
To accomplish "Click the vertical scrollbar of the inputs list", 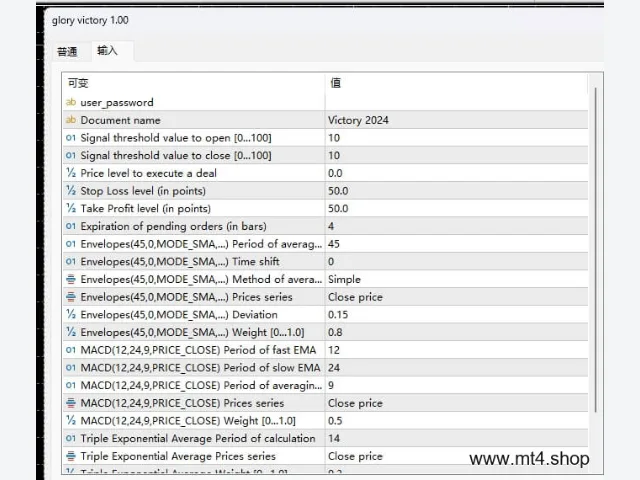I will point(596,249).
